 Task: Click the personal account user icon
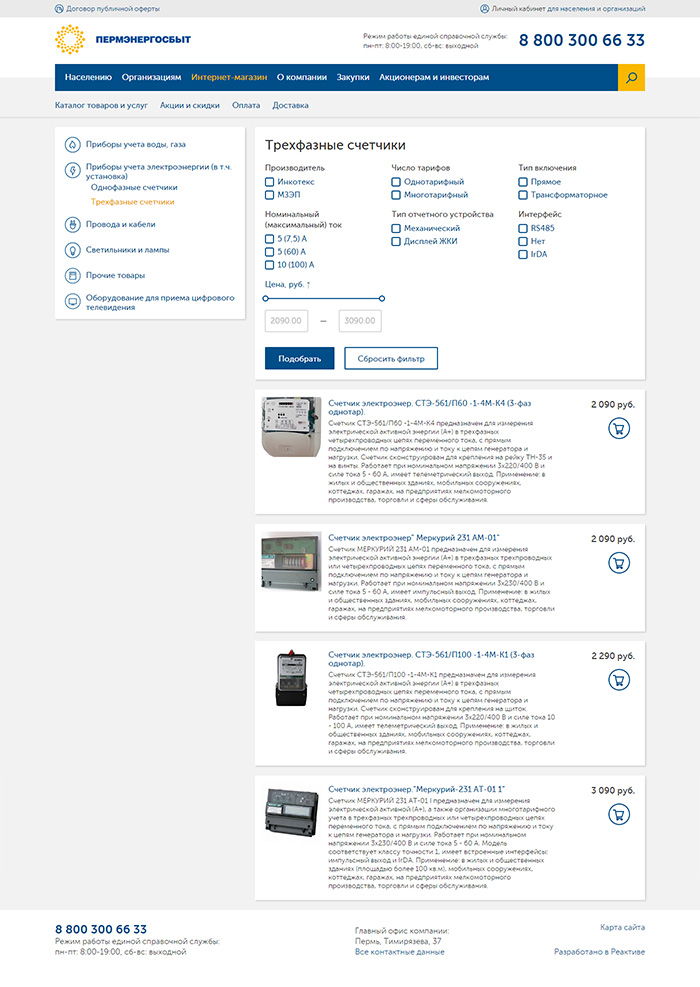[x=484, y=8]
